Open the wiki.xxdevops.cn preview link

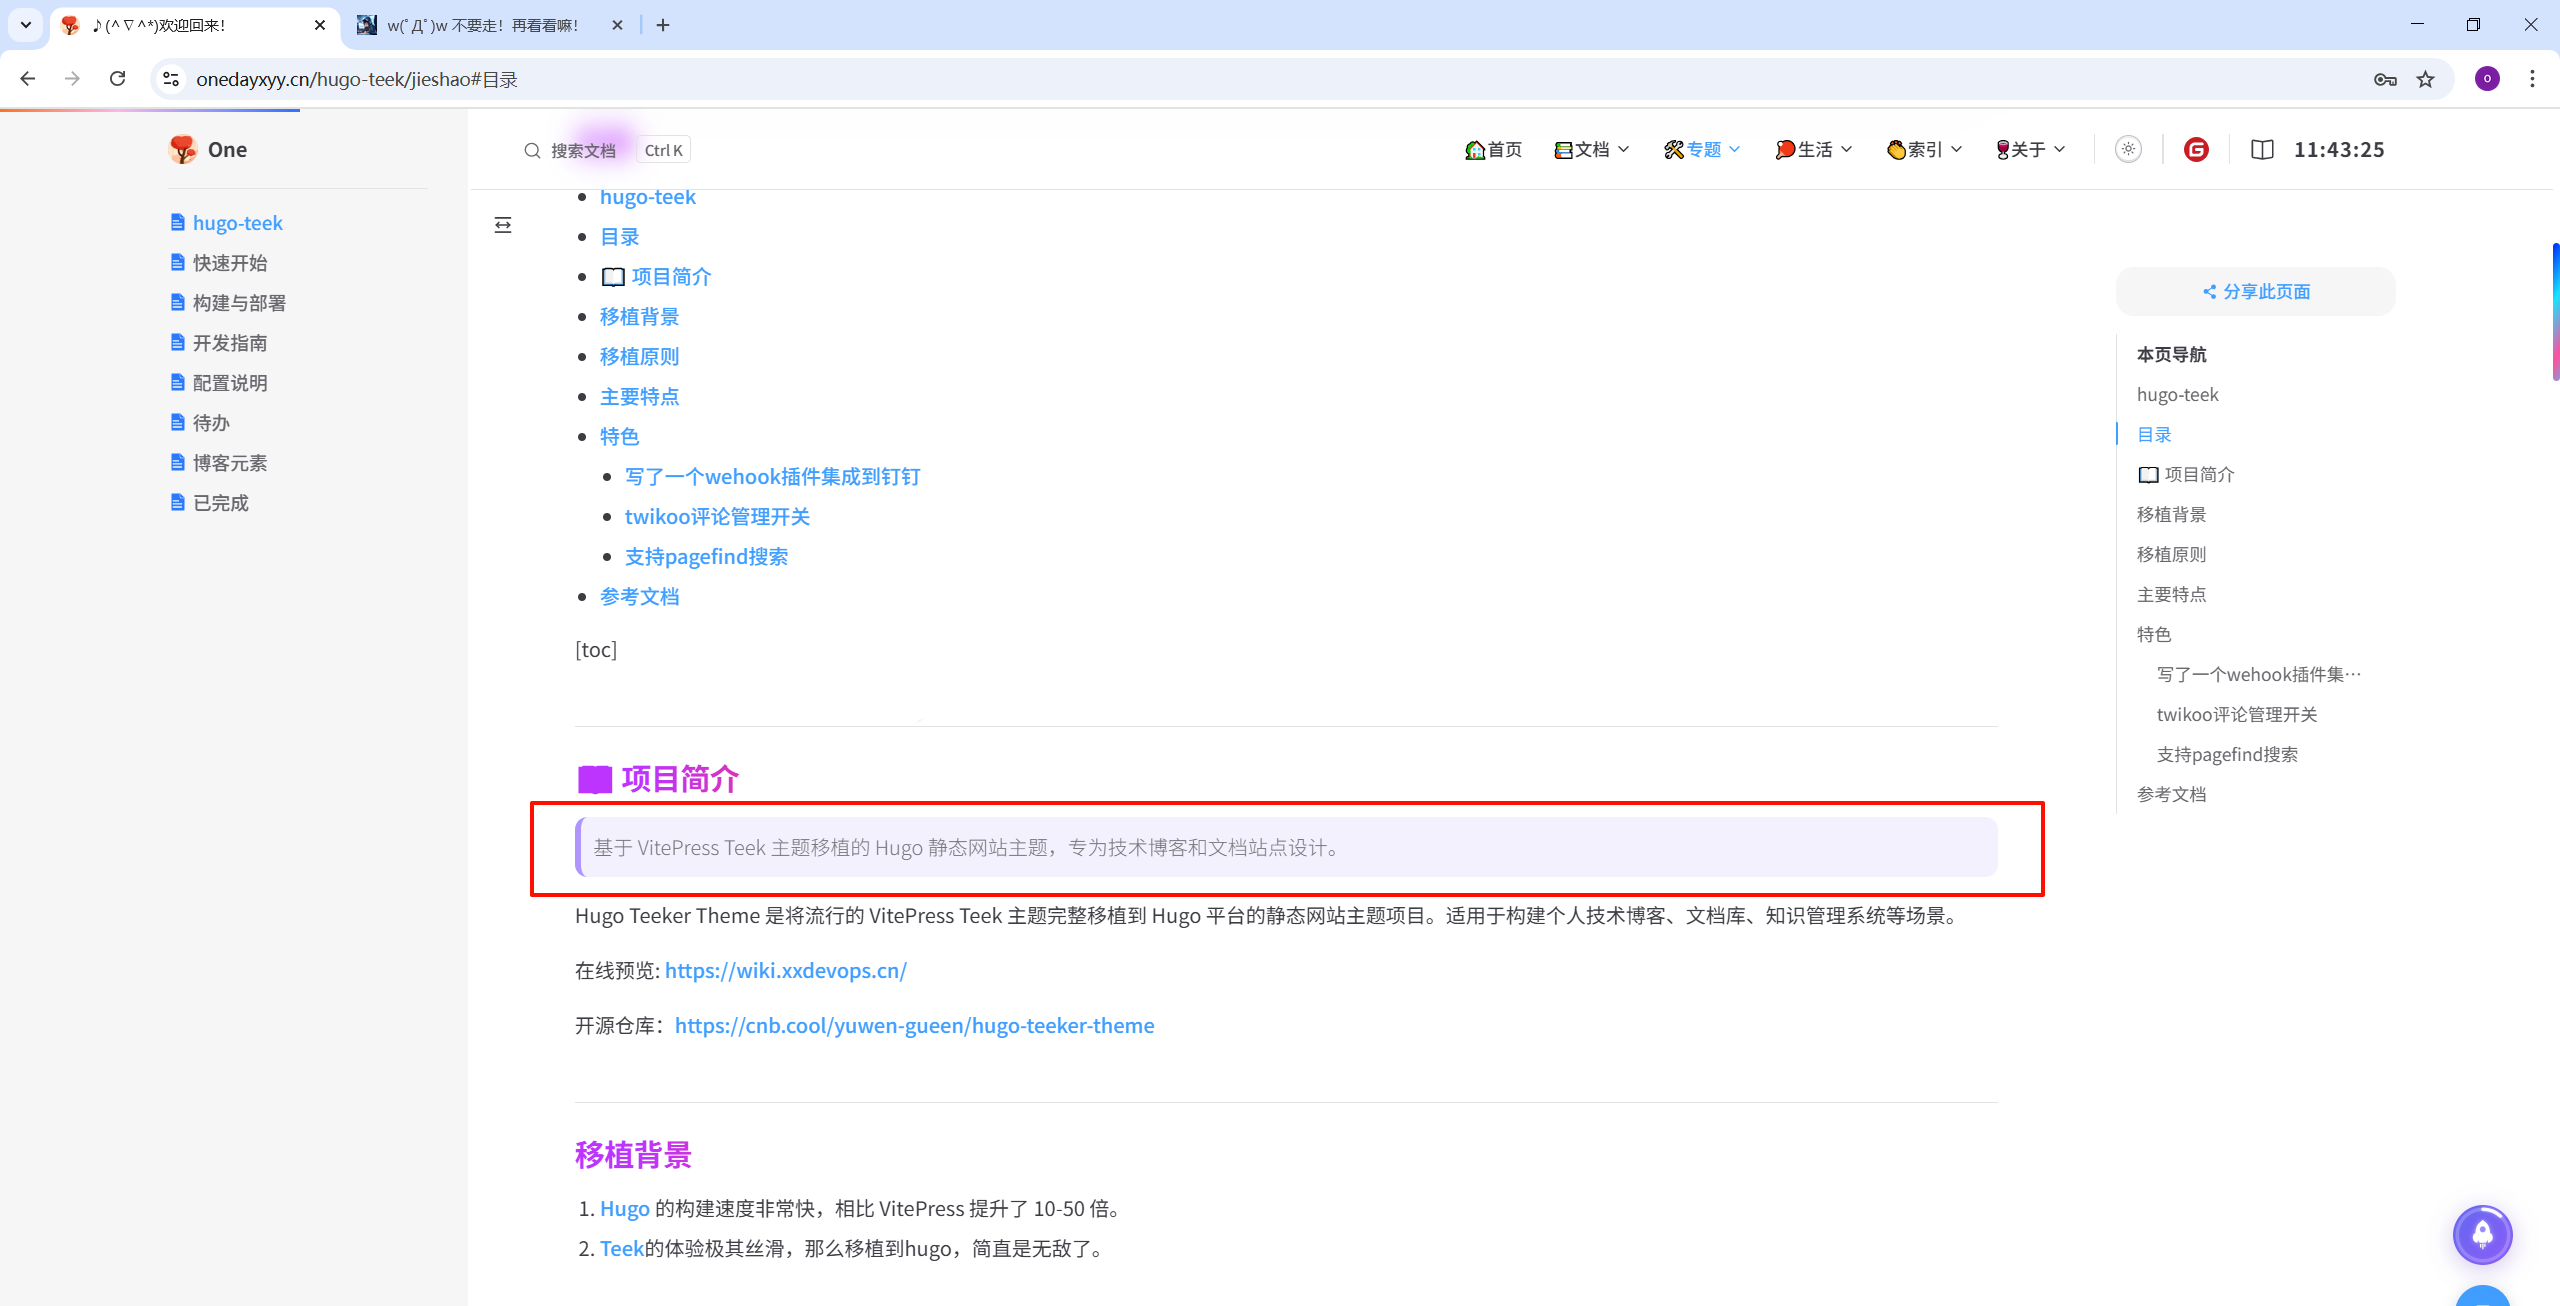pyautogui.click(x=785, y=970)
